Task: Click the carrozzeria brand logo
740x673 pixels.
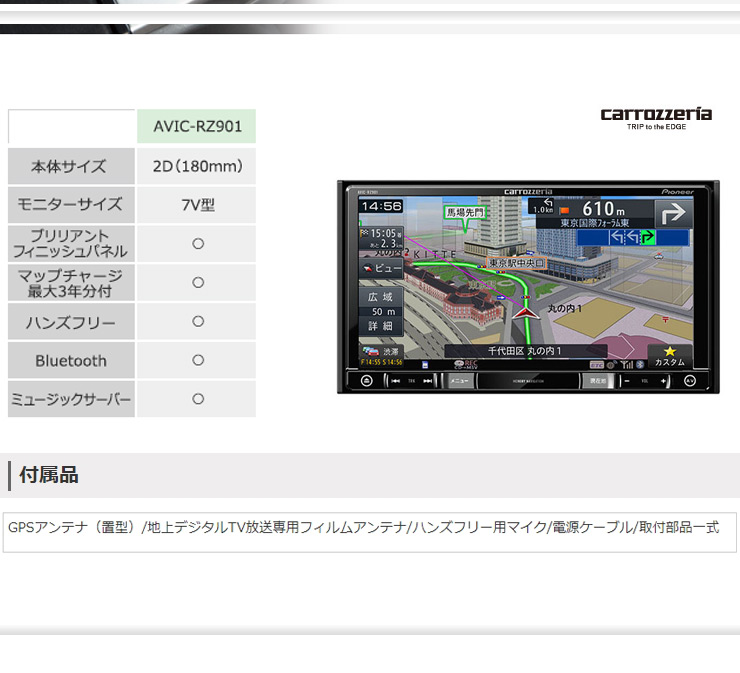Action: (x=656, y=115)
